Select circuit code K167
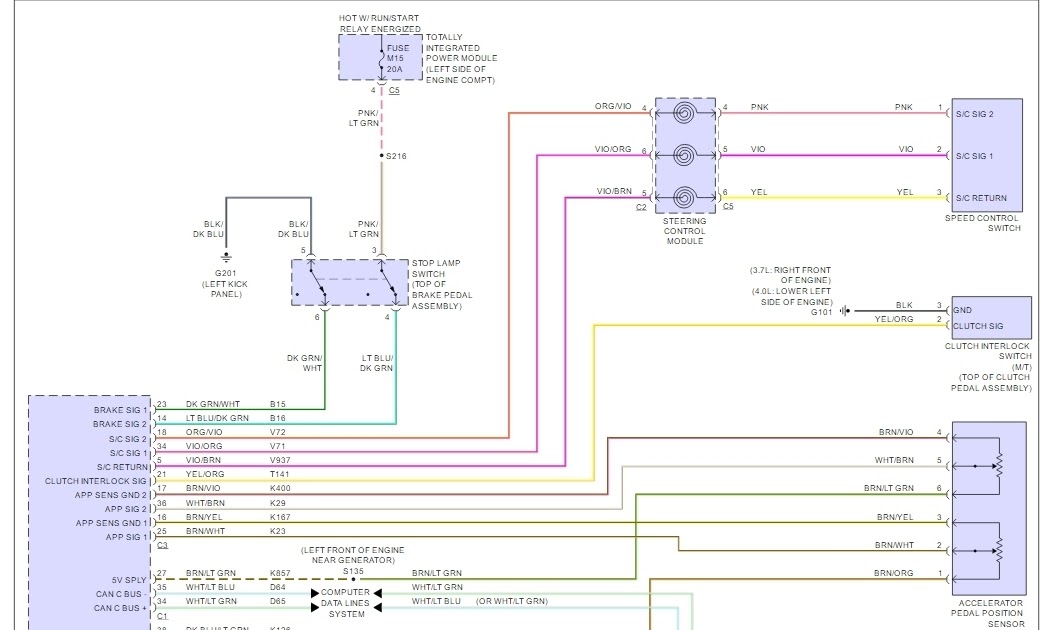 280,517
